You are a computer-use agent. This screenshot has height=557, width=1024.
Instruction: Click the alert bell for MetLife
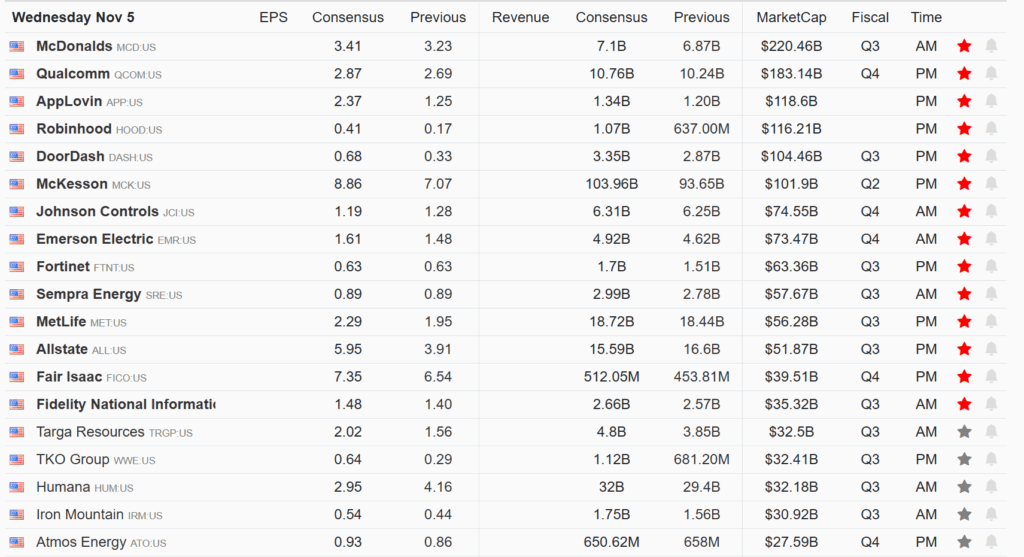click(x=991, y=322)
